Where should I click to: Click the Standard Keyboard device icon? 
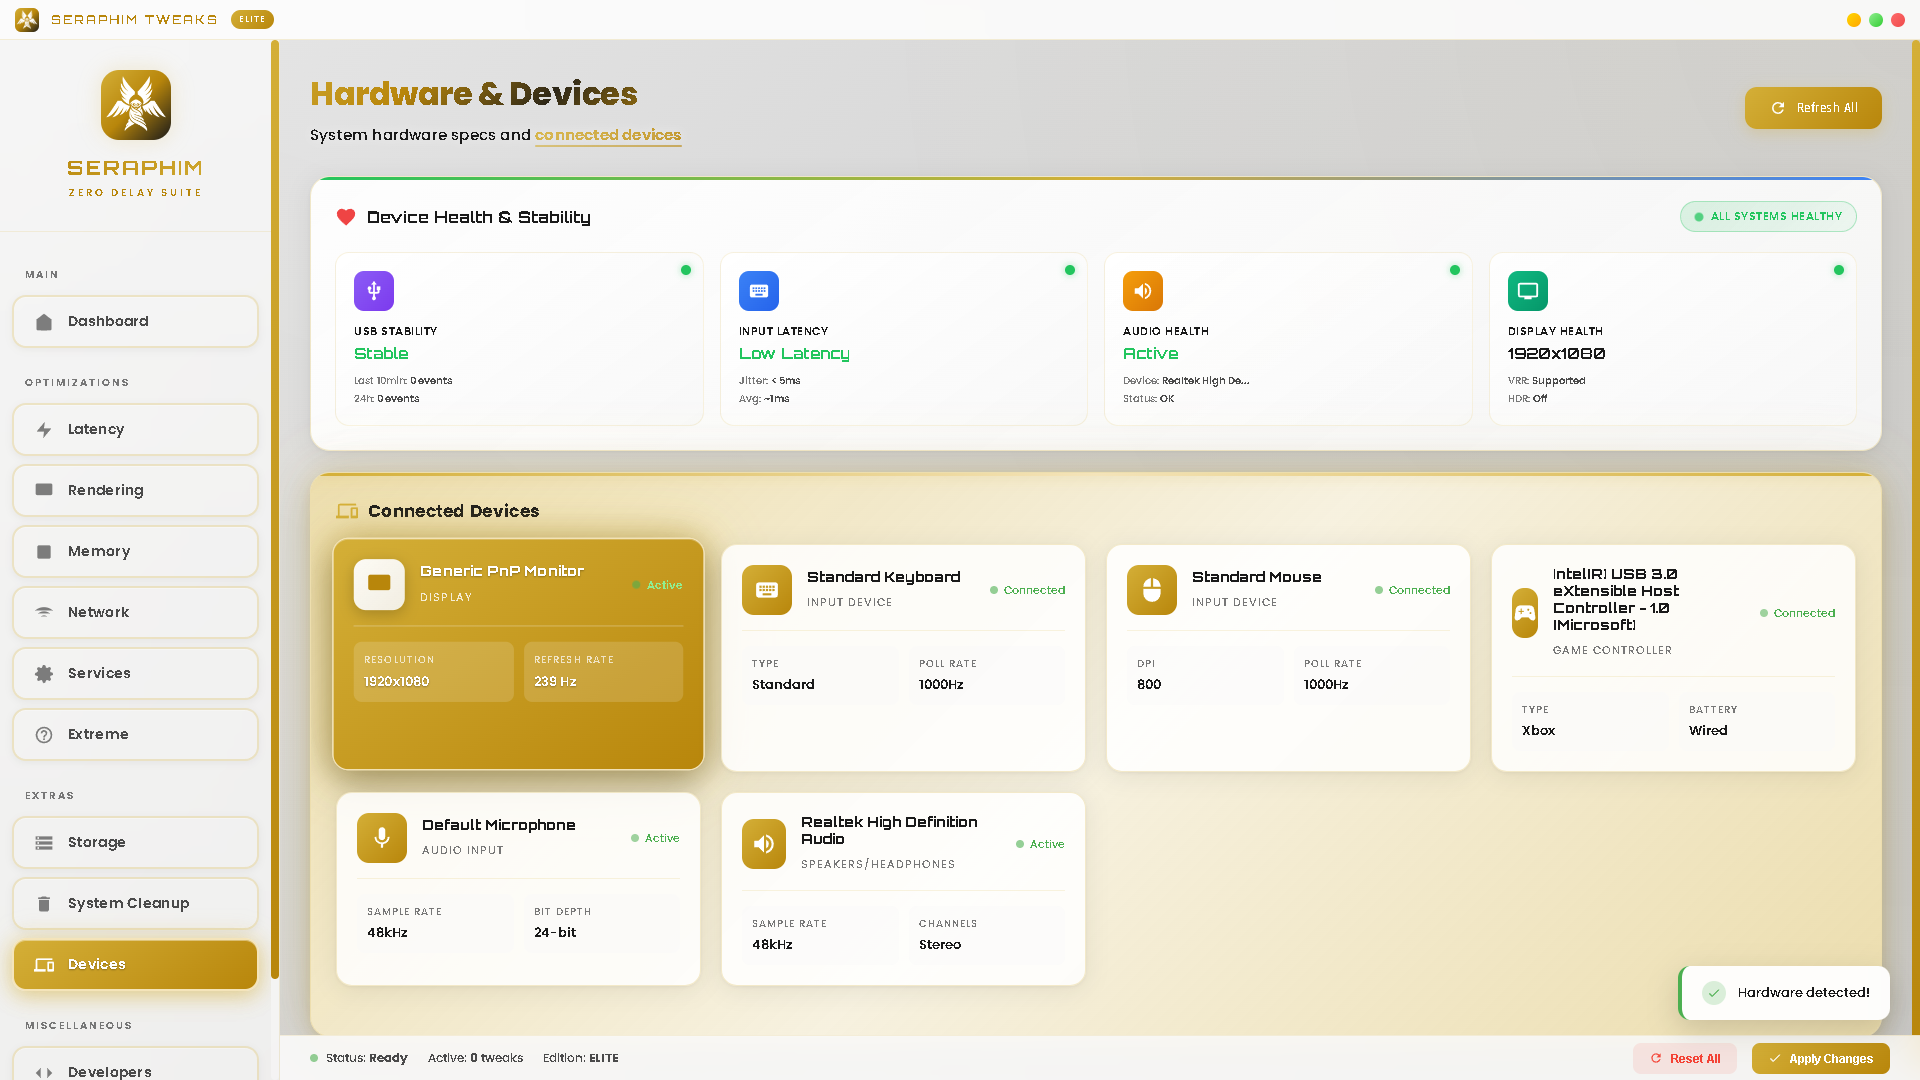coord(767,590)
